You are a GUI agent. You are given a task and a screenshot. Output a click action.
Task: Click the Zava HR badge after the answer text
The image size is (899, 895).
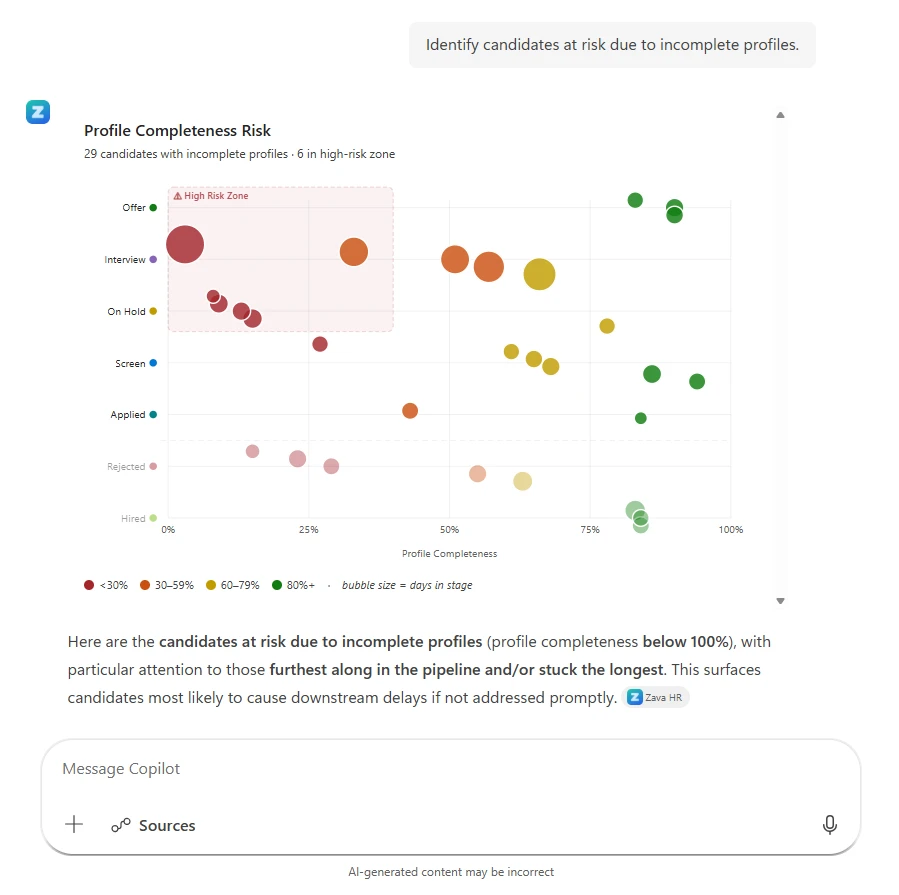coord(657,697)
